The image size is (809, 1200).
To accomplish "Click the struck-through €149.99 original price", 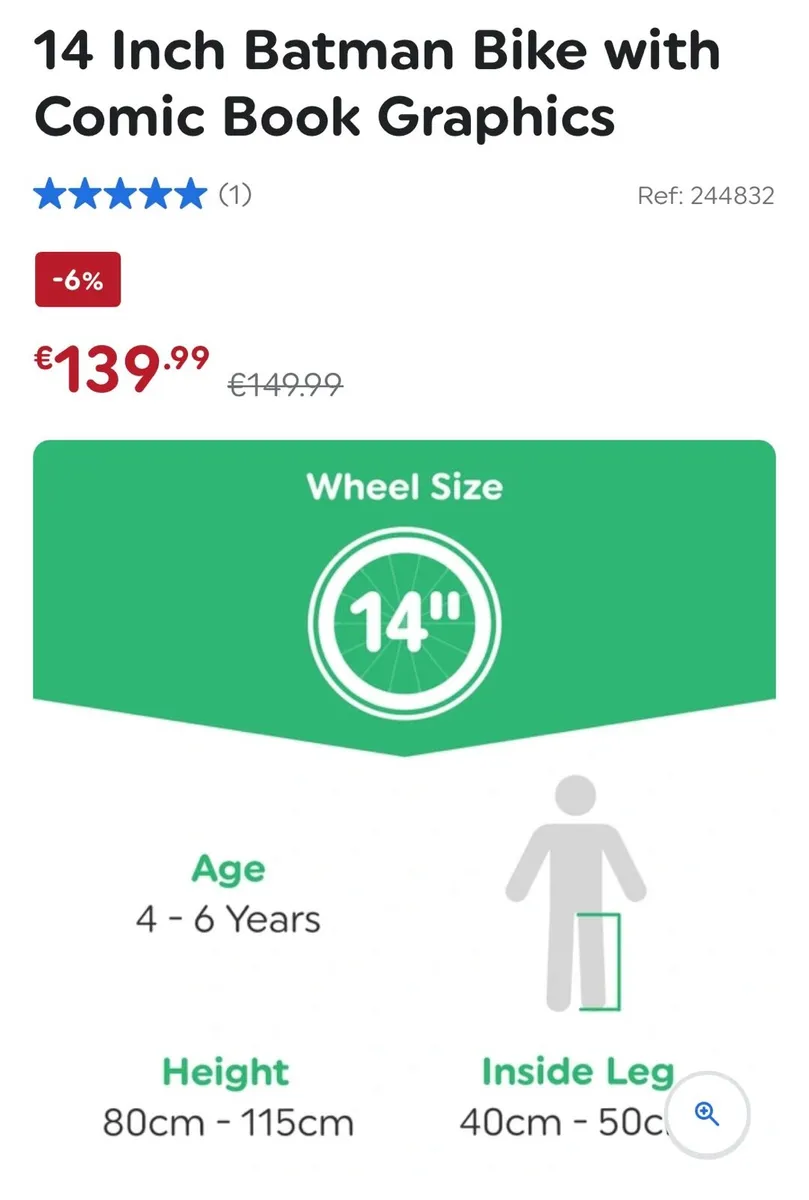I will [286, 384].
